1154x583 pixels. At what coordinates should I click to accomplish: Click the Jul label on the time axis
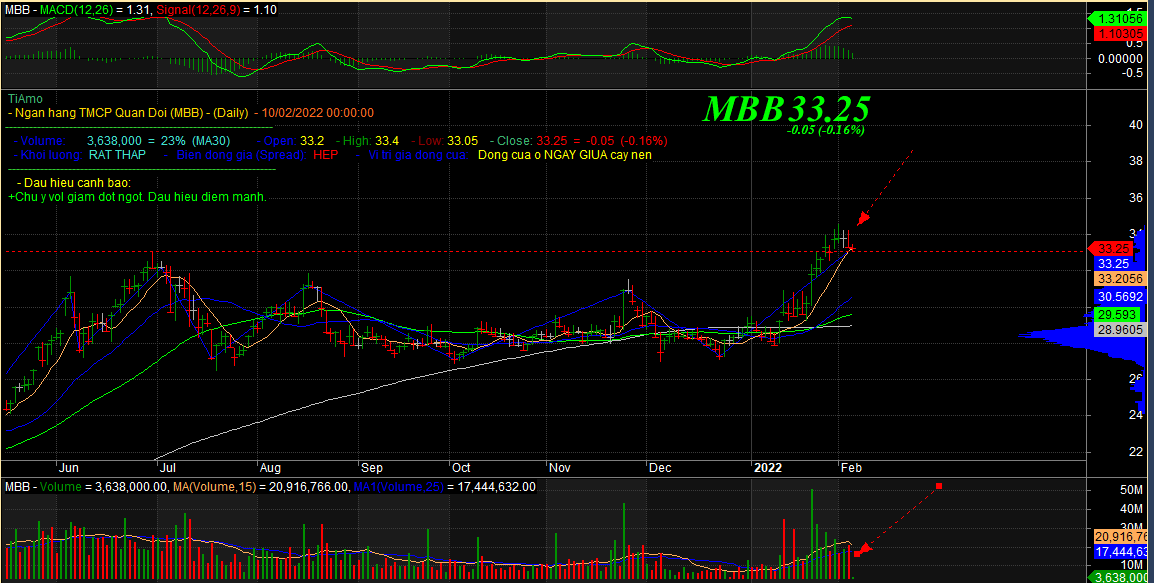(167, 467)
